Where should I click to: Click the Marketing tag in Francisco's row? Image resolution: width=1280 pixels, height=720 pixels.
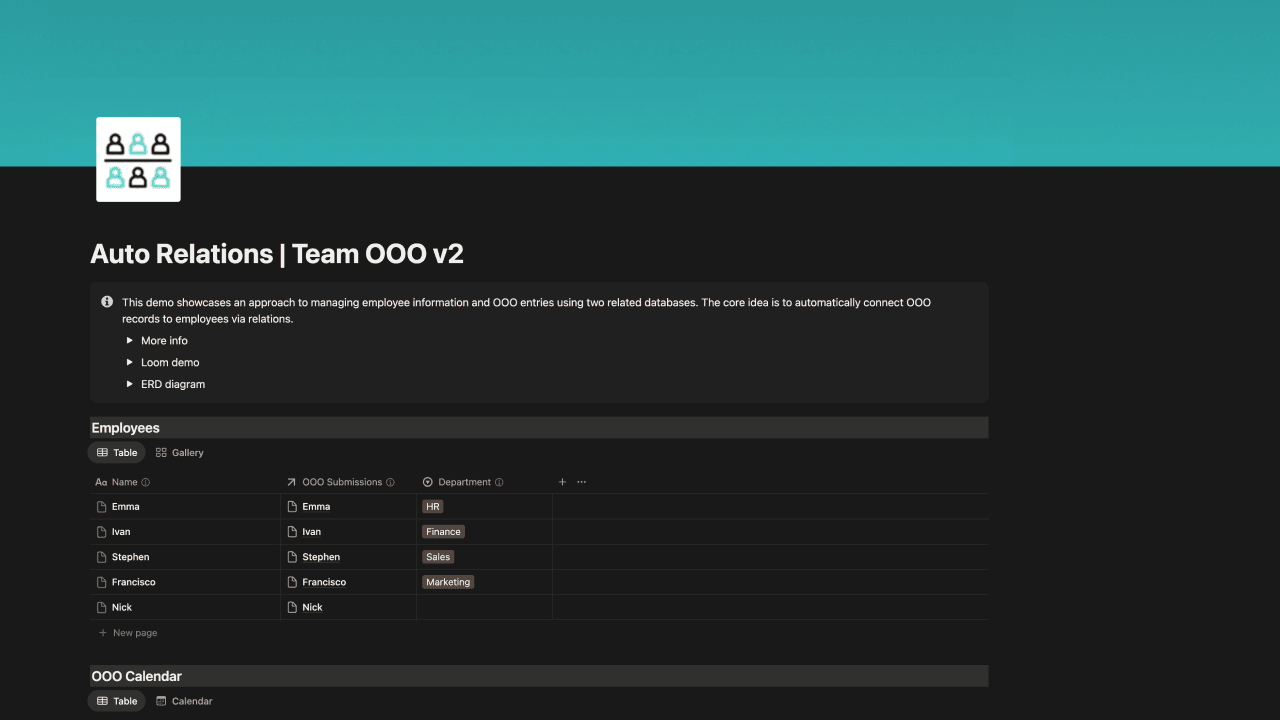tap(447, 582)
